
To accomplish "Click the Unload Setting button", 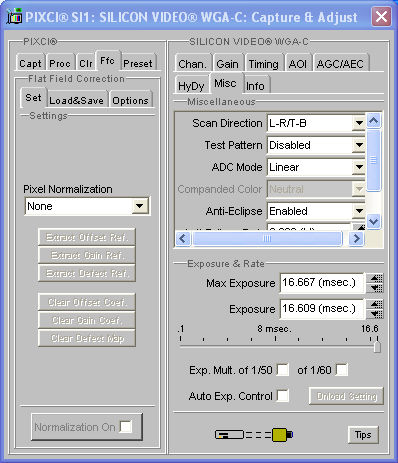I will tap(346, 396).
